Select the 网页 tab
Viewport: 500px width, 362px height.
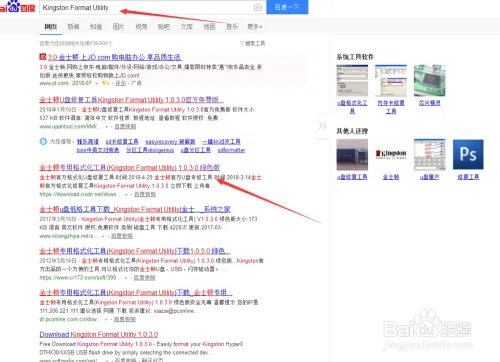point(51,27)
